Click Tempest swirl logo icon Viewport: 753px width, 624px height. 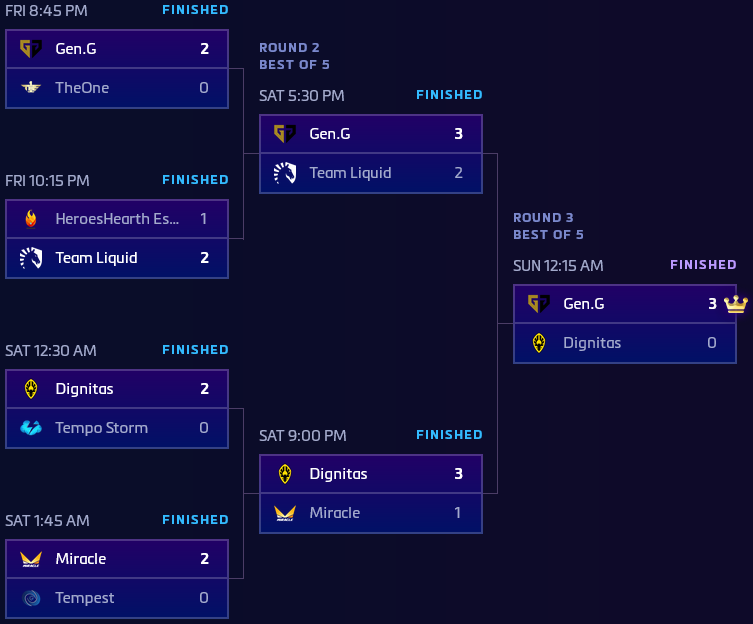[x=31, y=598]
